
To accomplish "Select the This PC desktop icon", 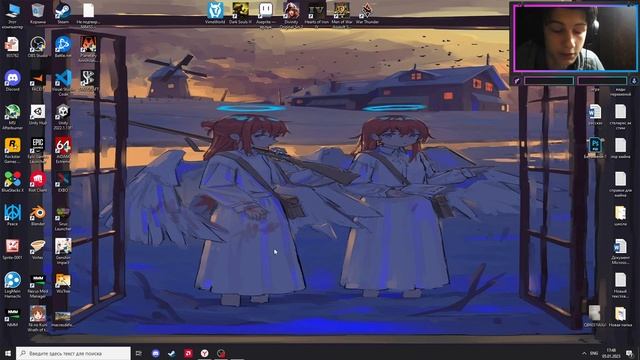I will pyautogui.click(x=12, y=16).
